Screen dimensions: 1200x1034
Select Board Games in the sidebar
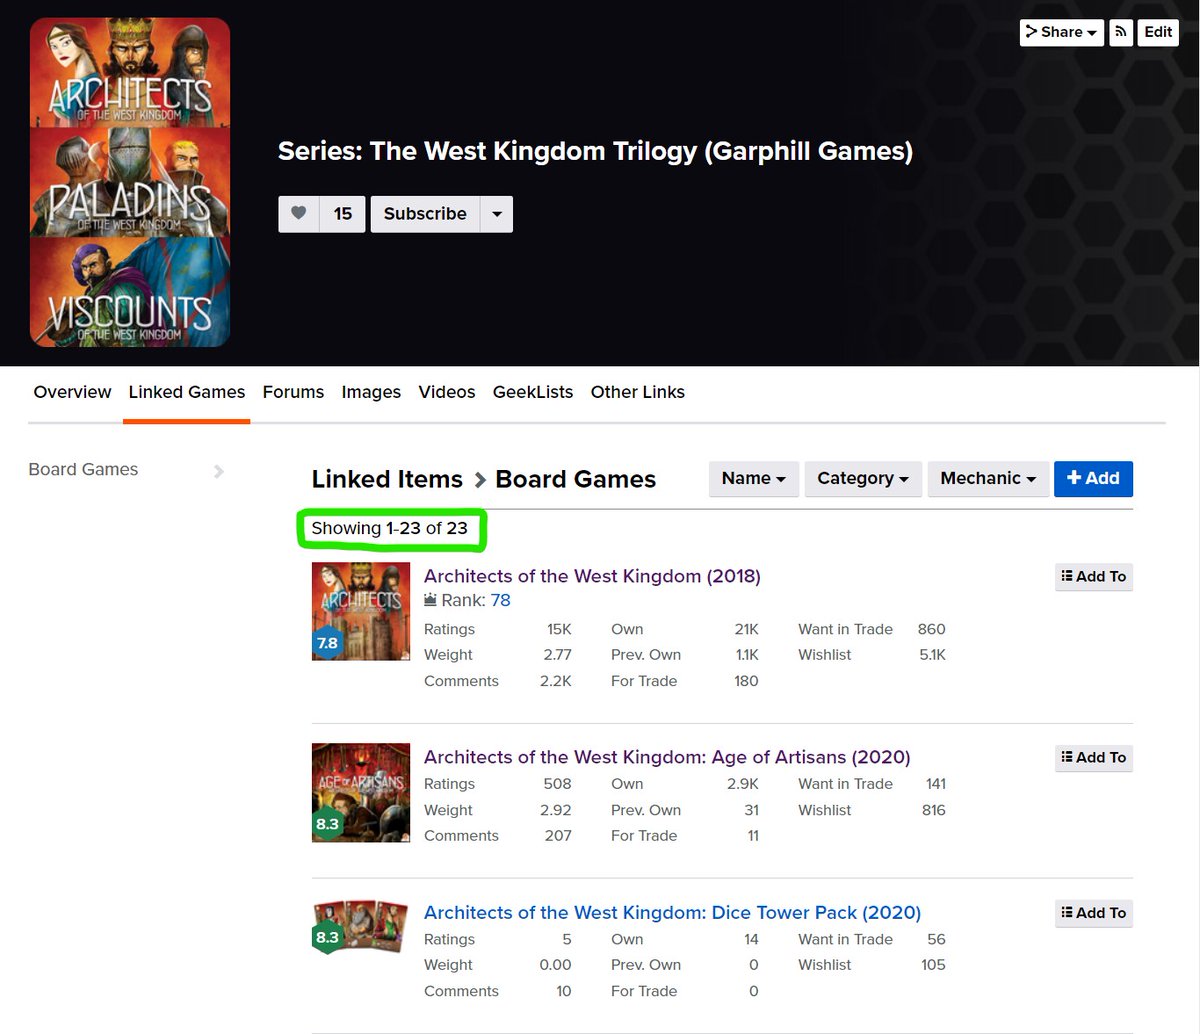pyautogui.click(x=83, y=470)
